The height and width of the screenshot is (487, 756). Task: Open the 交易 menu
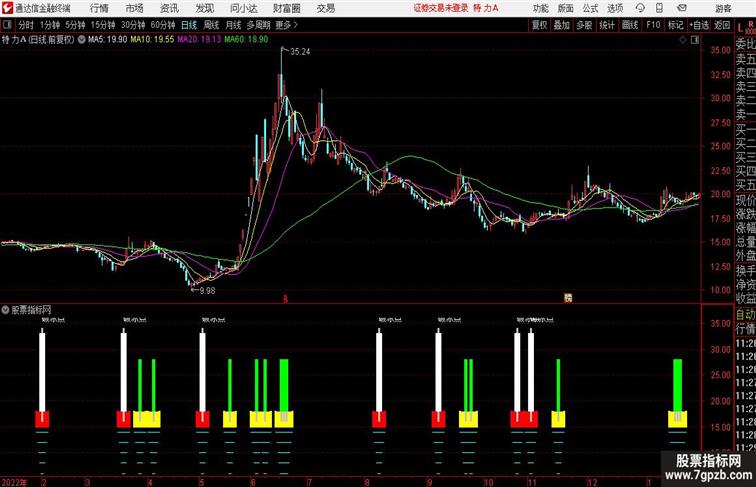325,8
